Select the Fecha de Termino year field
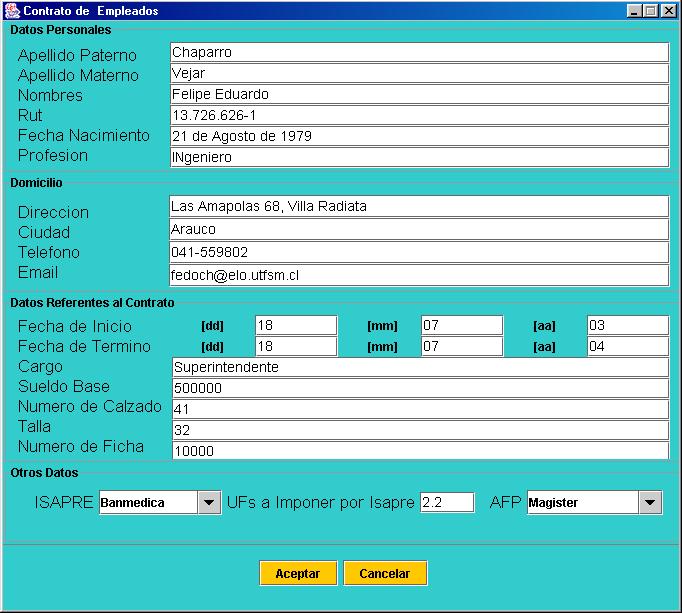The width and height of the screenshot is (682, 613). [x=627, y=346]
